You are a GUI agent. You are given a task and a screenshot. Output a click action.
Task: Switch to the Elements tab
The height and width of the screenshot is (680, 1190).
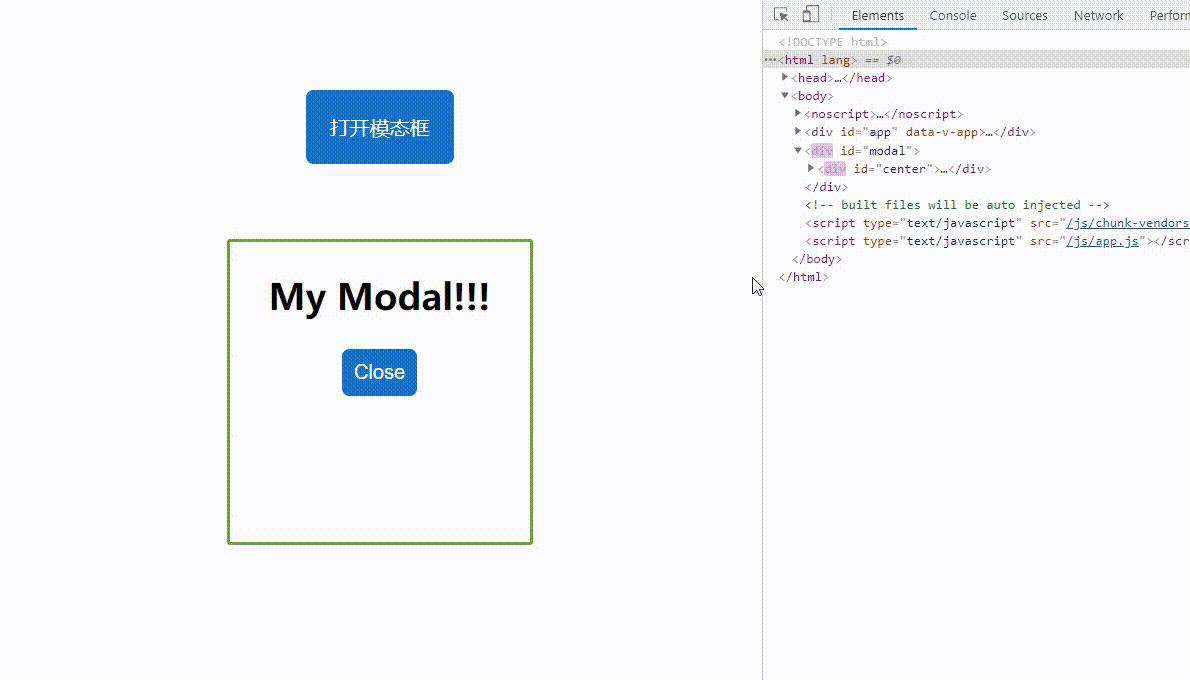click(x=877, y=15)
